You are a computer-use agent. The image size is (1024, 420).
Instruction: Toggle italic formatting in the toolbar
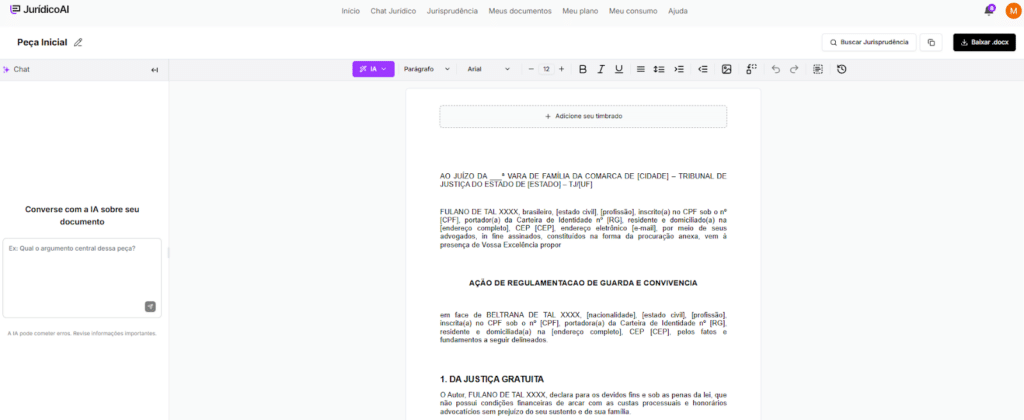[x=601, y=69]
